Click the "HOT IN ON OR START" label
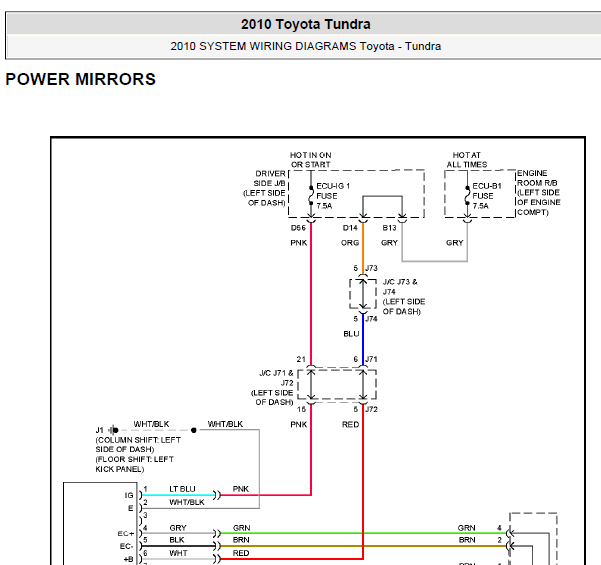Image resolution: width=601 pixels, height=565 pixels. tap(310, 160)
